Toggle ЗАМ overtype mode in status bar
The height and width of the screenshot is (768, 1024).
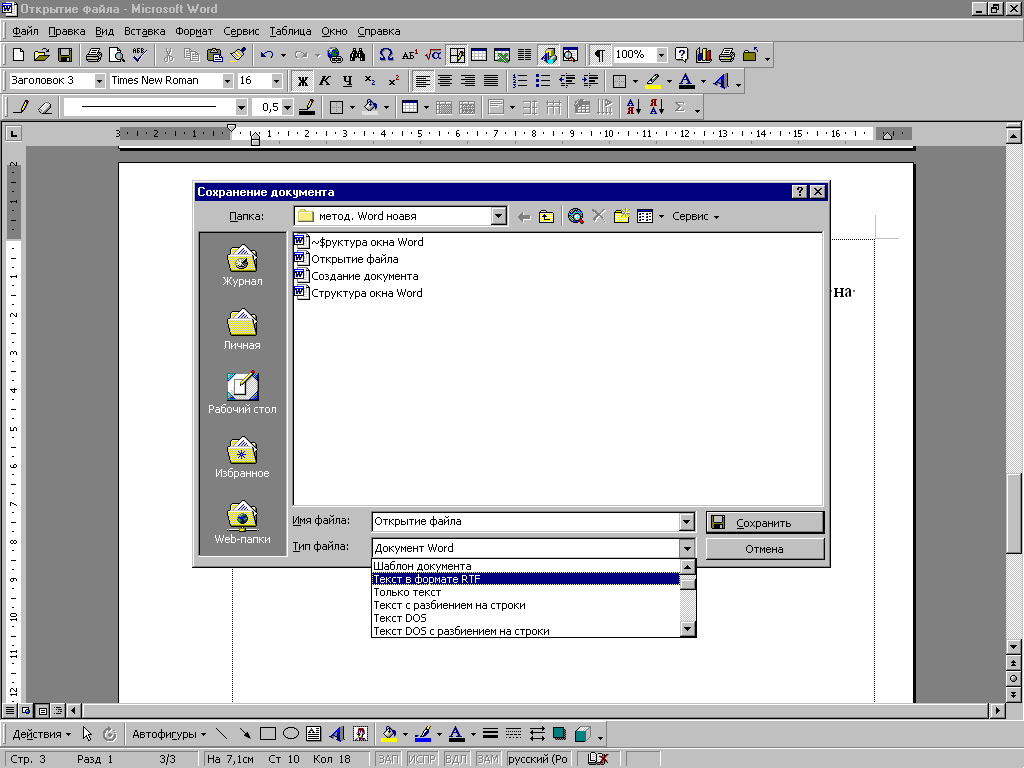pyautogui.click(x=488, y=759)
